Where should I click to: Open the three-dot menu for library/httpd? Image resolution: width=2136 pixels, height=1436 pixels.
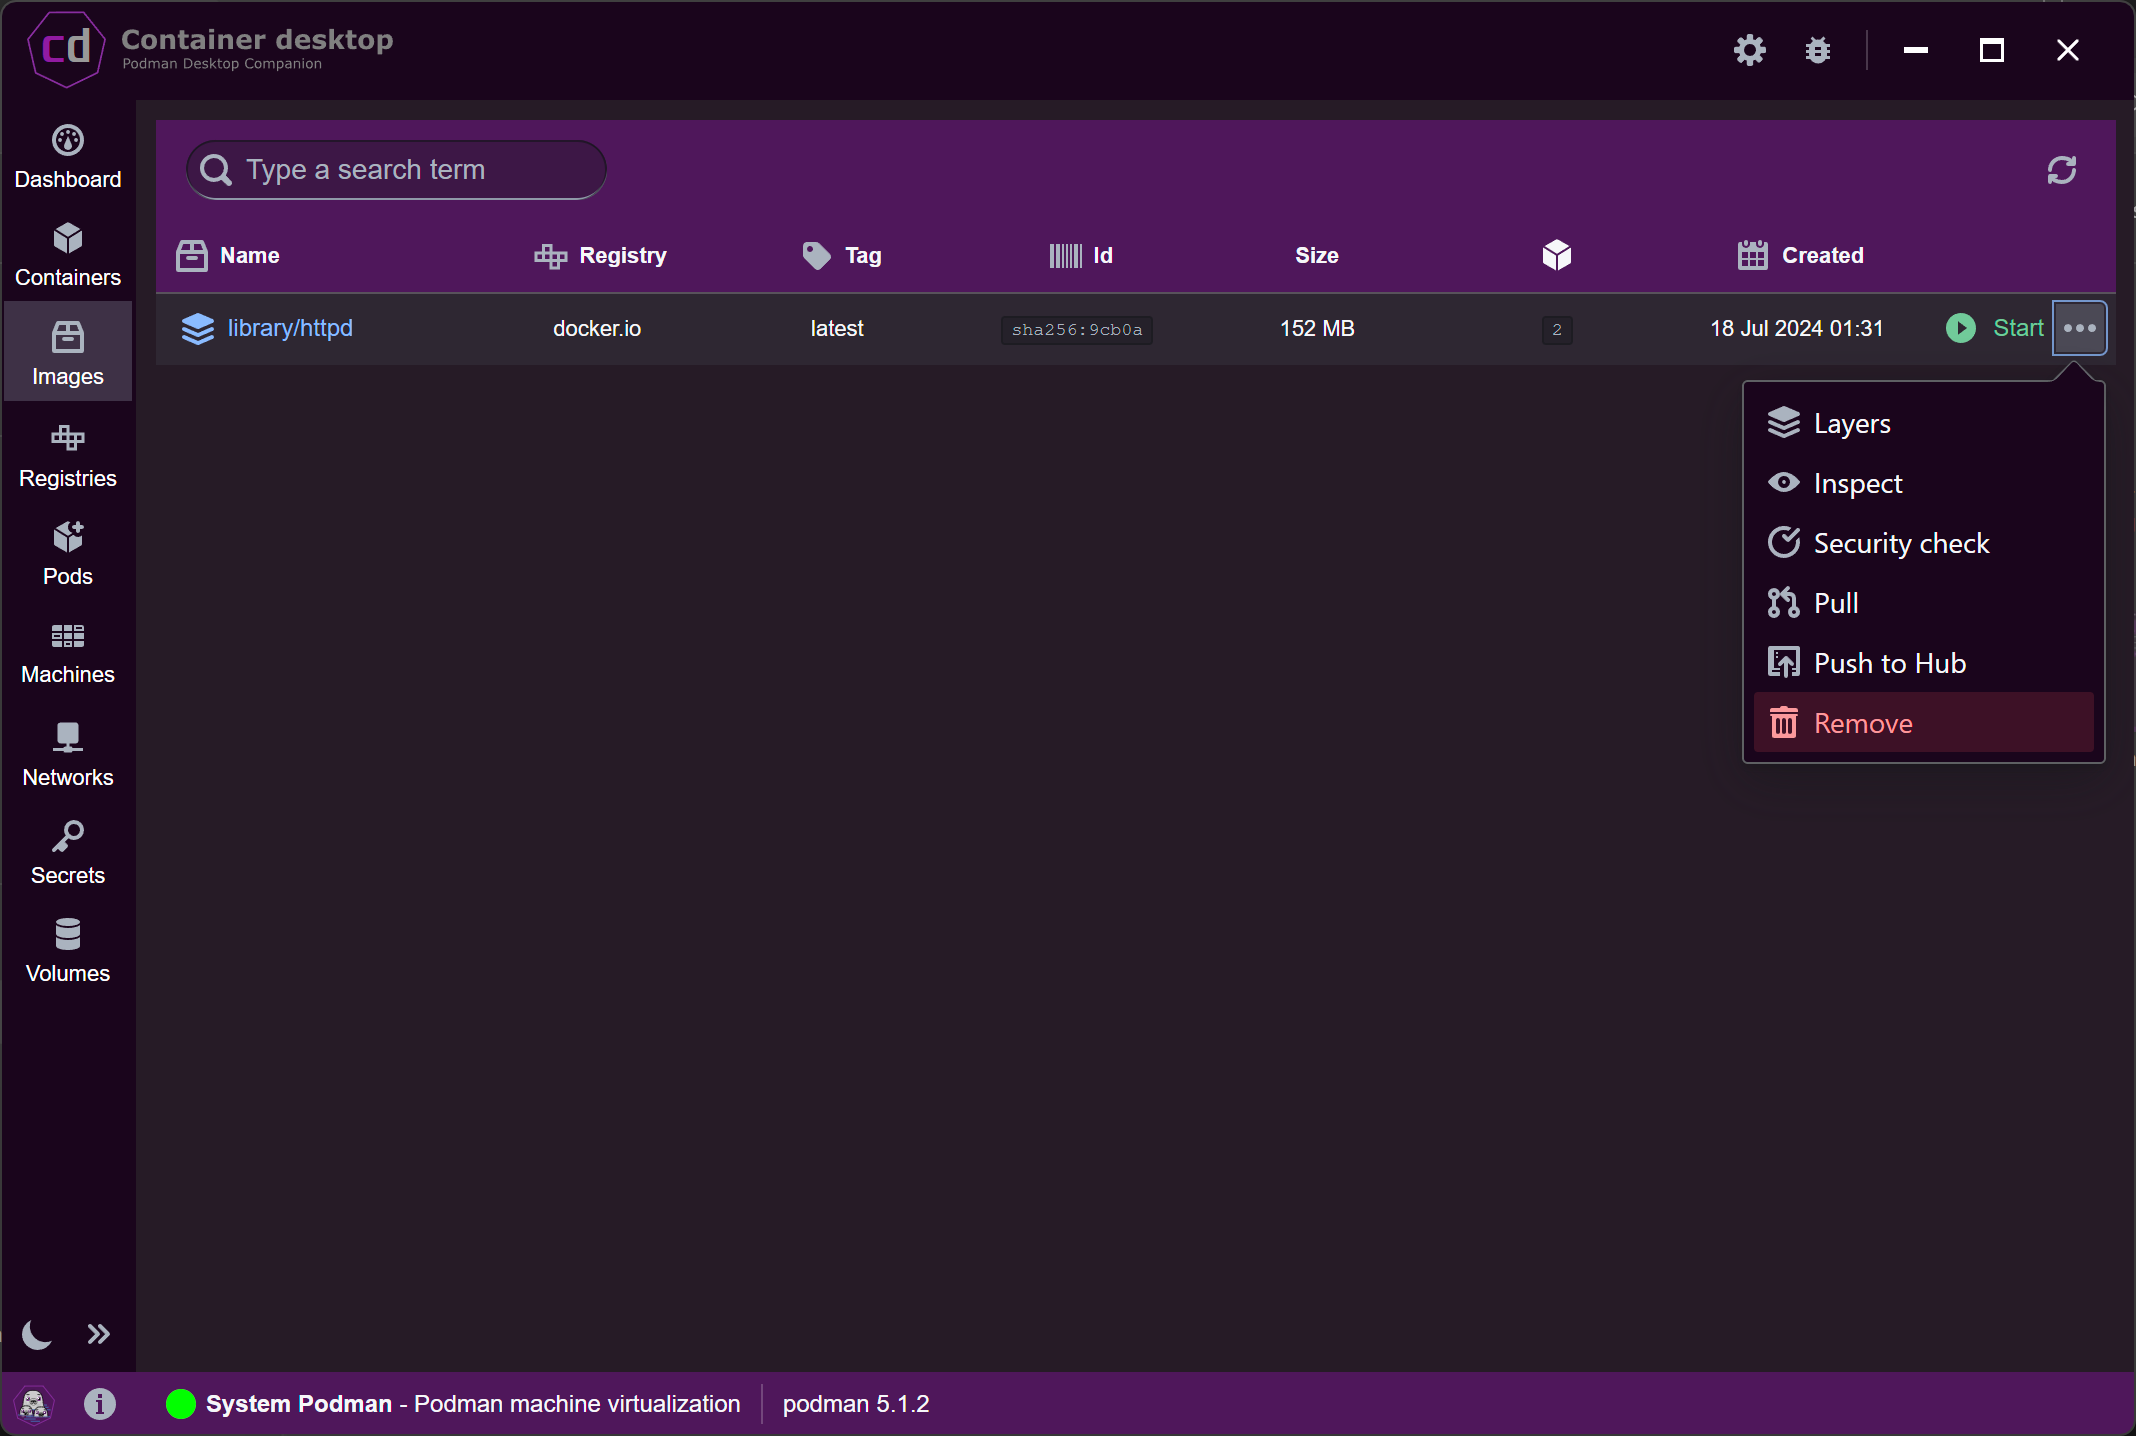(x=2080, y=329)
